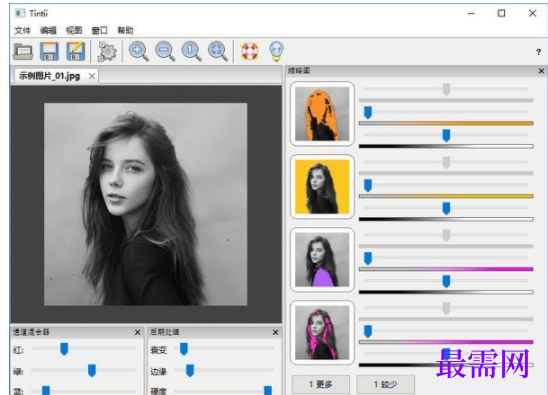Click the grayscale portrait in the canvas

click(145, 204)
